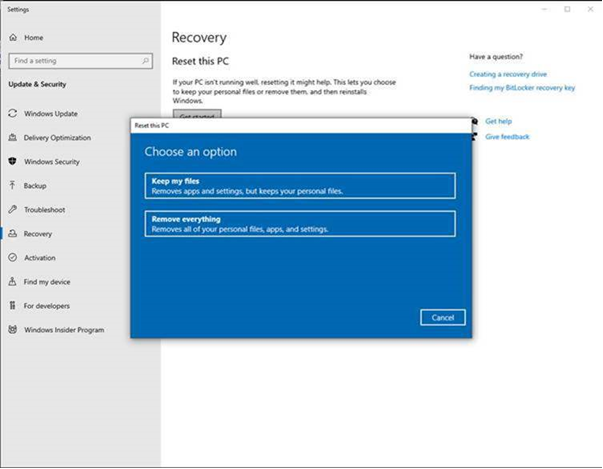This screenshot has height=469, width=603.
Task: Click the Troubleshoot wrench icon
Action: (x=13, y=209)
